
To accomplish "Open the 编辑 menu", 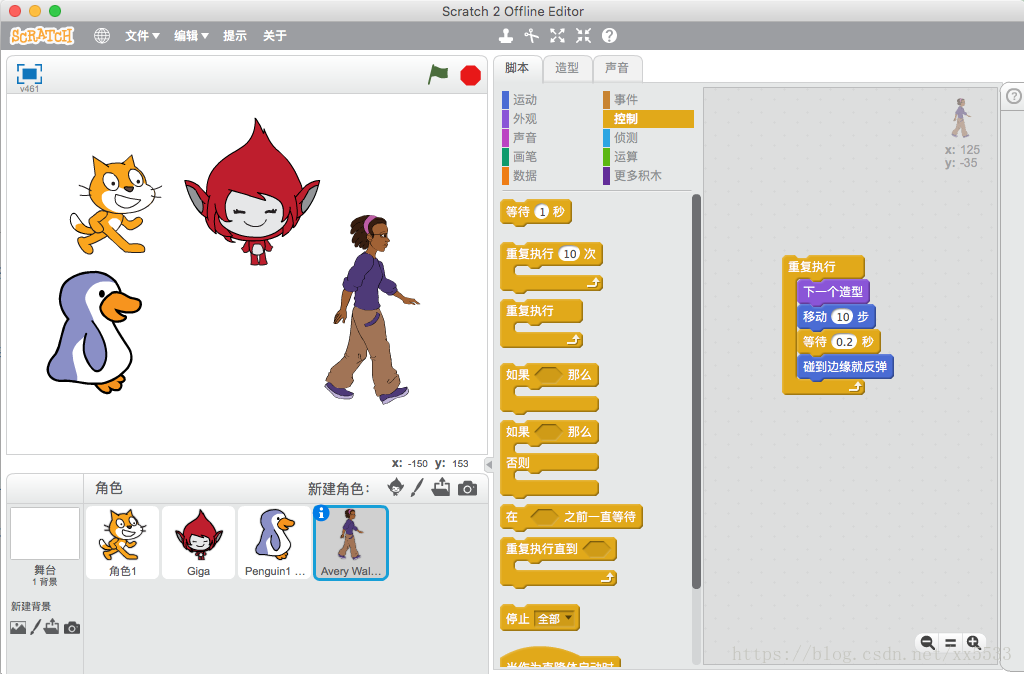I will click(x=191, y=36).
